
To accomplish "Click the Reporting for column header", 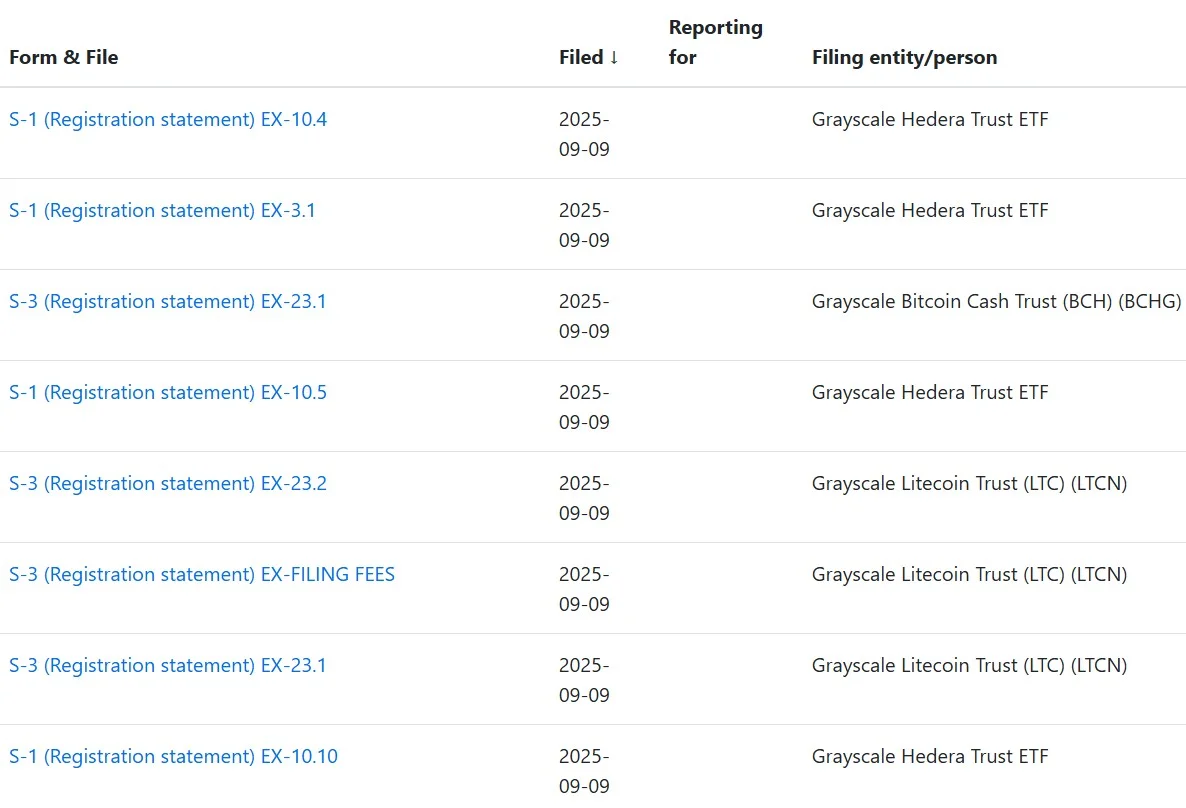I will click(x=716, y=42).
